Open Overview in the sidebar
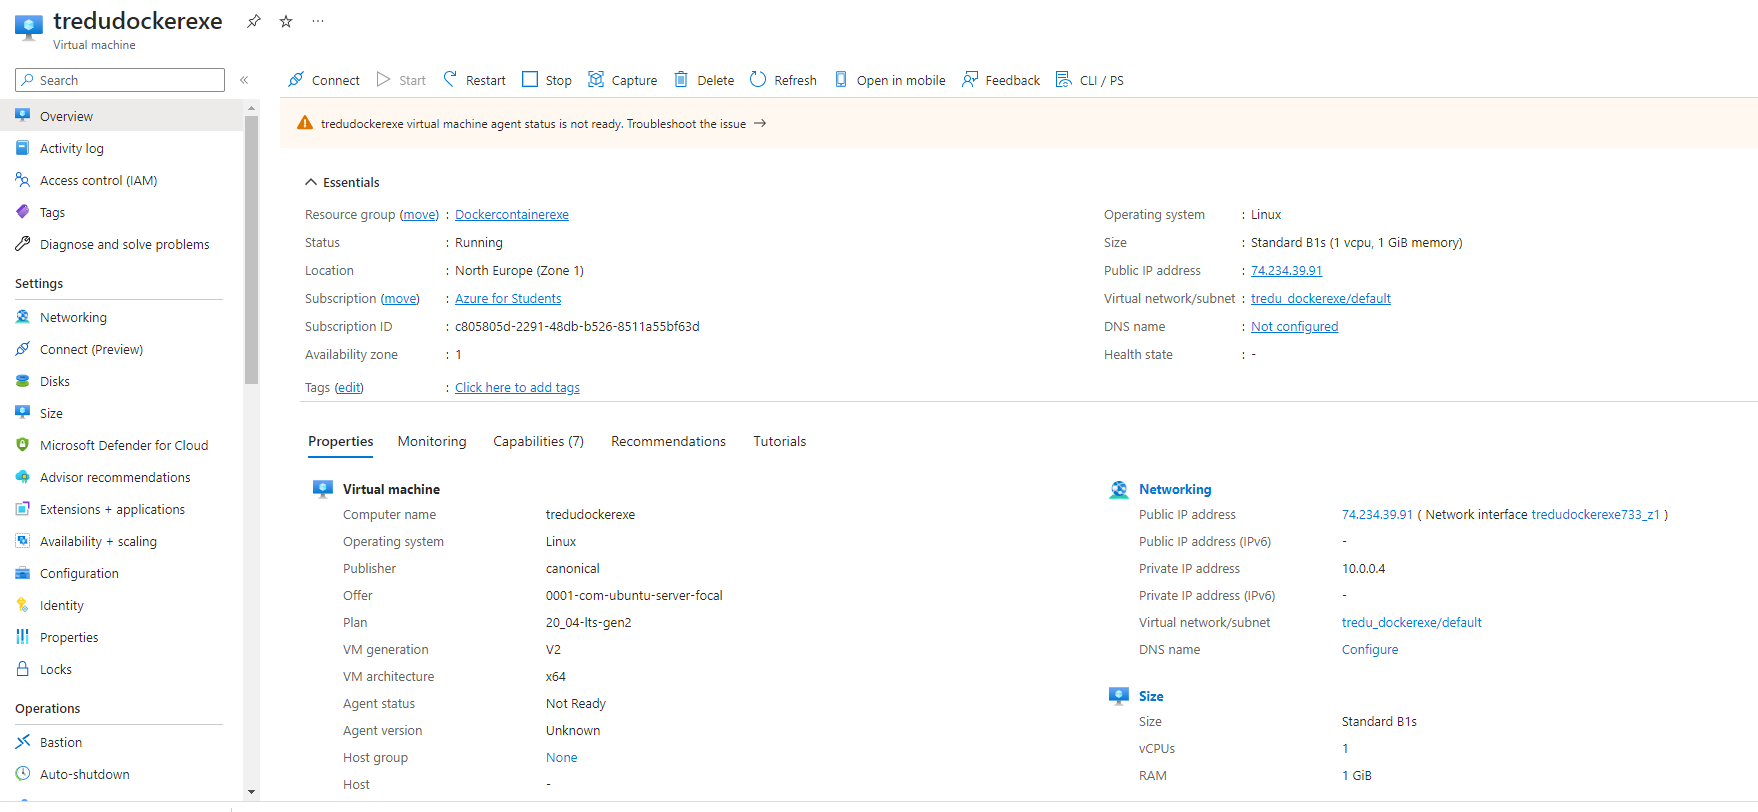The height and width of the screenshot is (812, 1758). point(121,116)
